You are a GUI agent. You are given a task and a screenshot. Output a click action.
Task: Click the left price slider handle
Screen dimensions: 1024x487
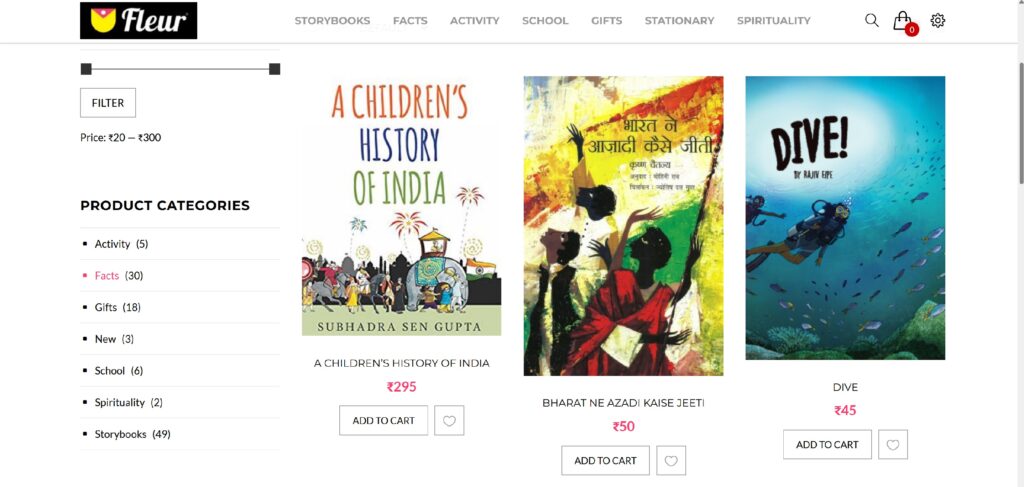[86, 69]
